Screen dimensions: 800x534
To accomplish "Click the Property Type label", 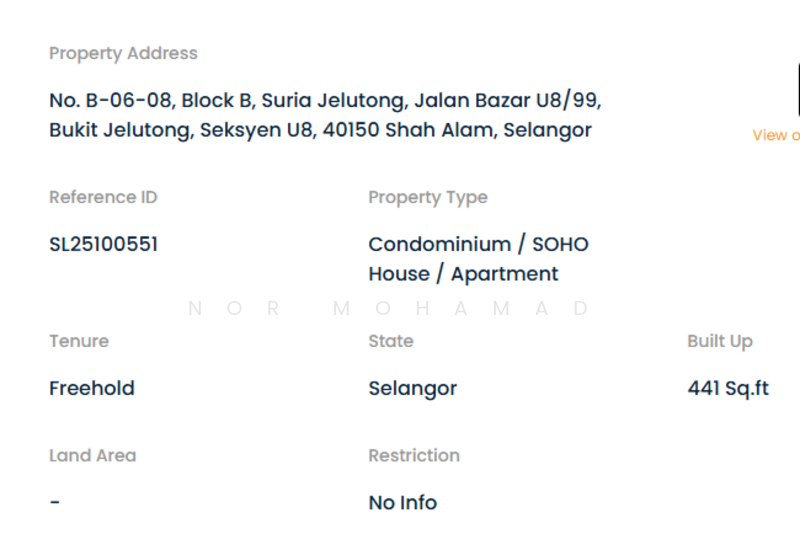I will (427, 197).
